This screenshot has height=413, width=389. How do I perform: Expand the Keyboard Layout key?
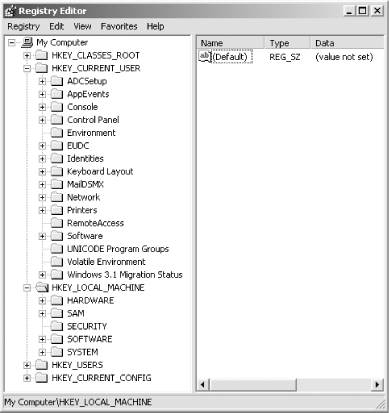click(x=42, y=172)
